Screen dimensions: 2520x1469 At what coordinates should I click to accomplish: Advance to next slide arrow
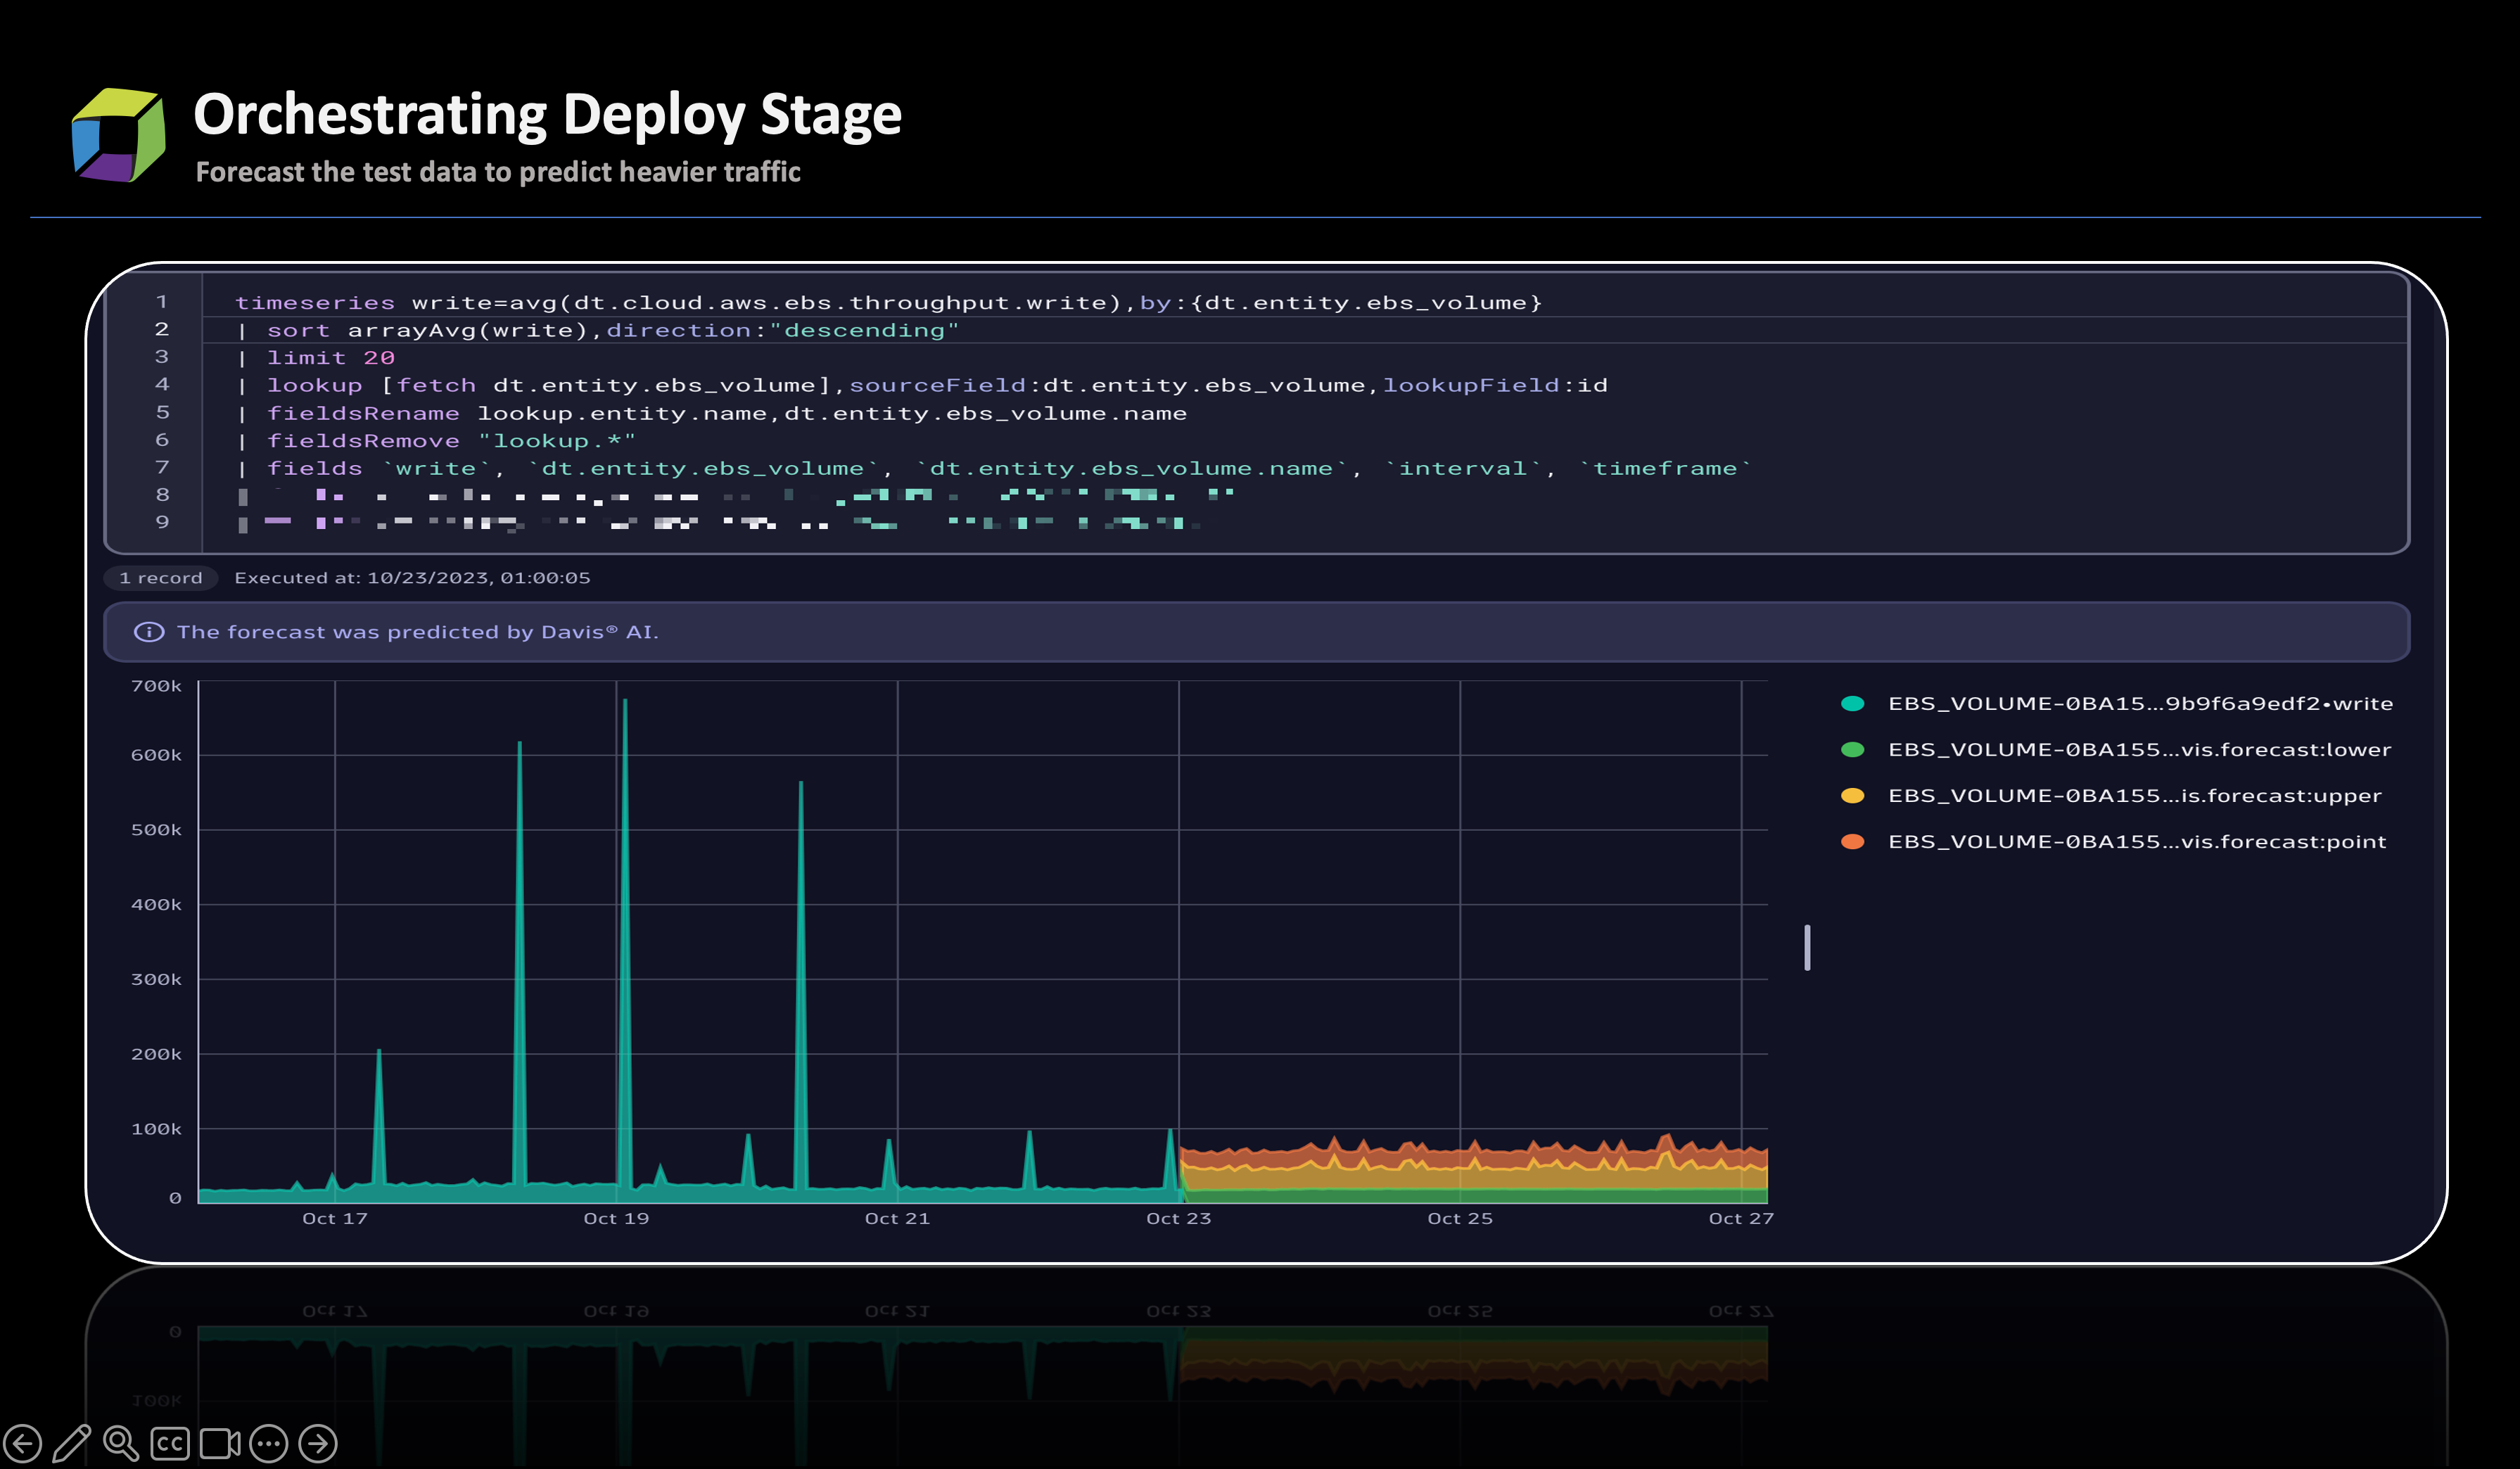318,1443
